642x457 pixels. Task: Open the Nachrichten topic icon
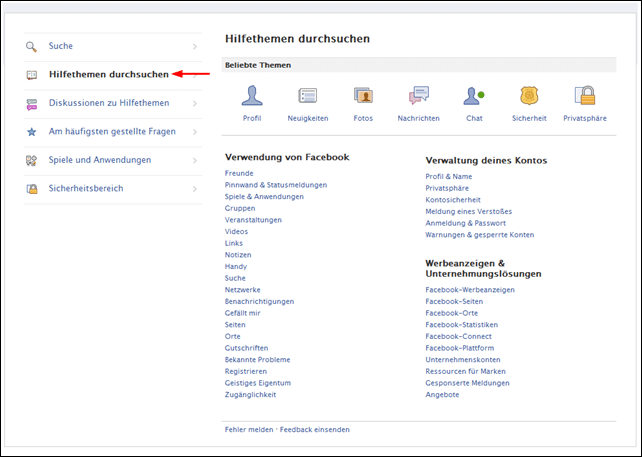tap(418, 95)
